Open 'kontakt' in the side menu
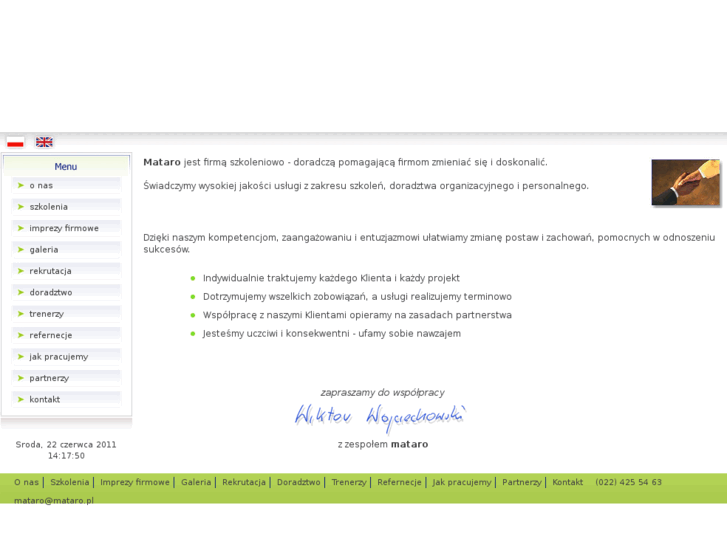 [66, 399]
